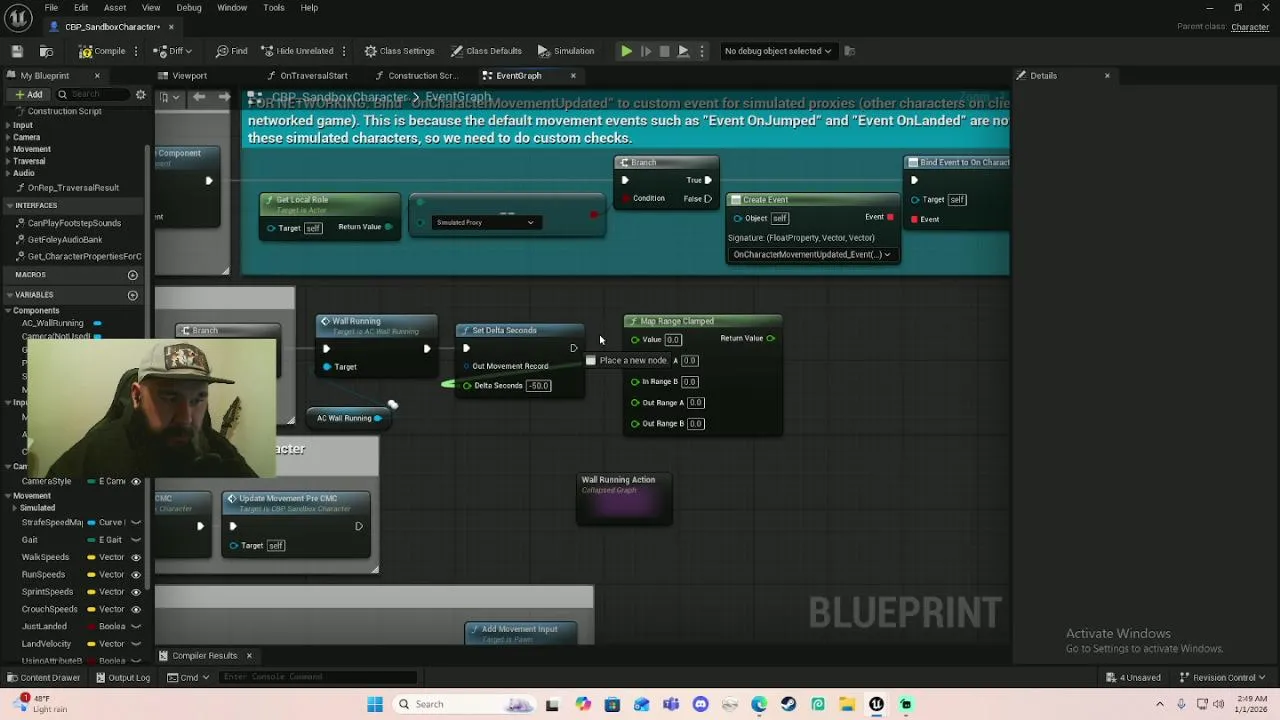
Task: Expand the Movement graph category
Action: pyautogui.click(x=8, y=149)
